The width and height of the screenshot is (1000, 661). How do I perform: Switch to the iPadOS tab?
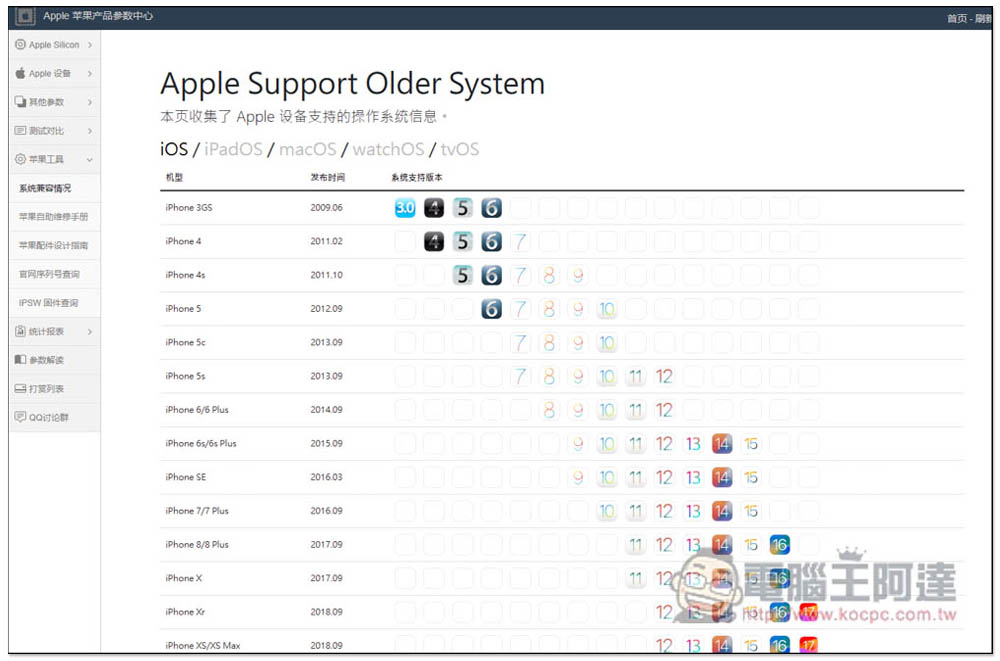(x=233, y=149)
